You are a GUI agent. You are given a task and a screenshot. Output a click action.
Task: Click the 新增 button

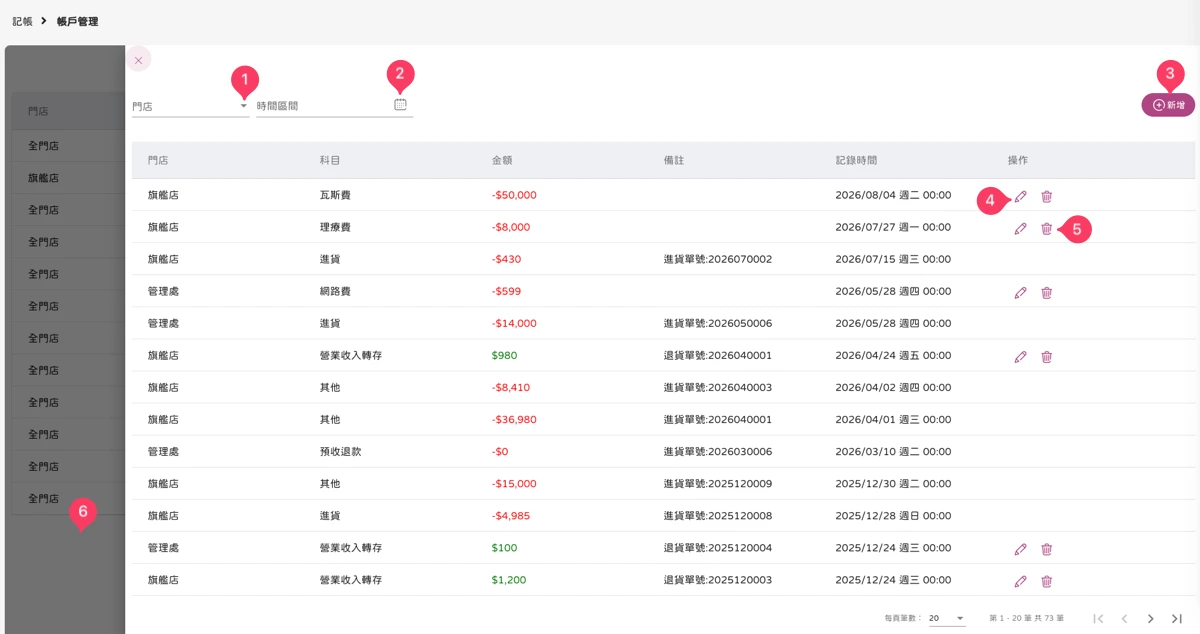point(1168,105)
